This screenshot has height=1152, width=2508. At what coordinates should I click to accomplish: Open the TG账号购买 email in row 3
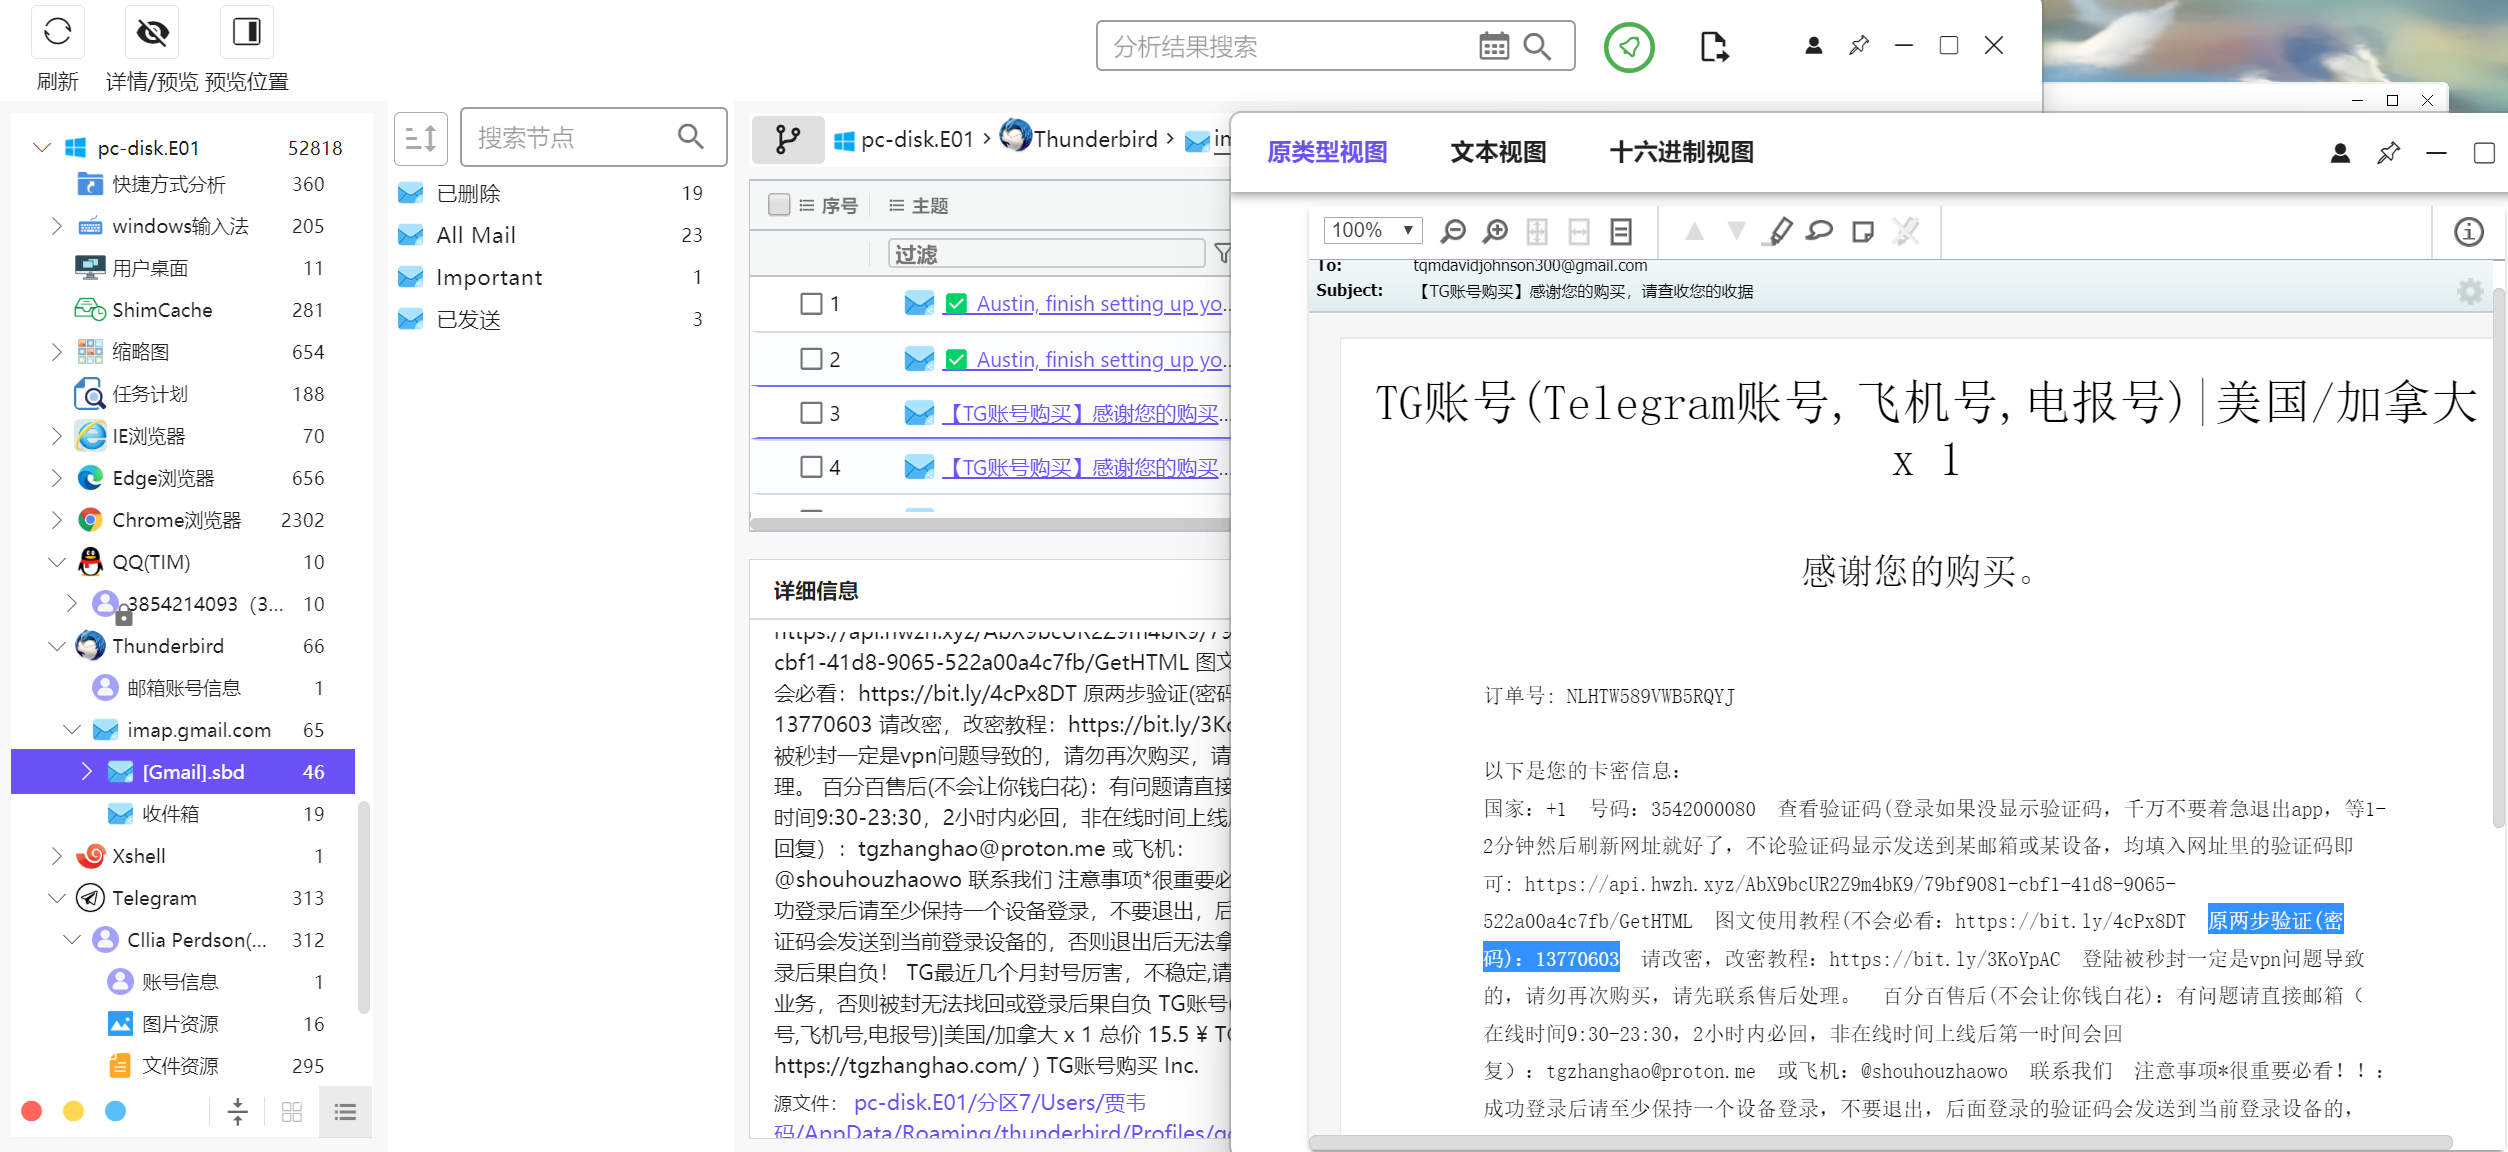pos(1086,413)
